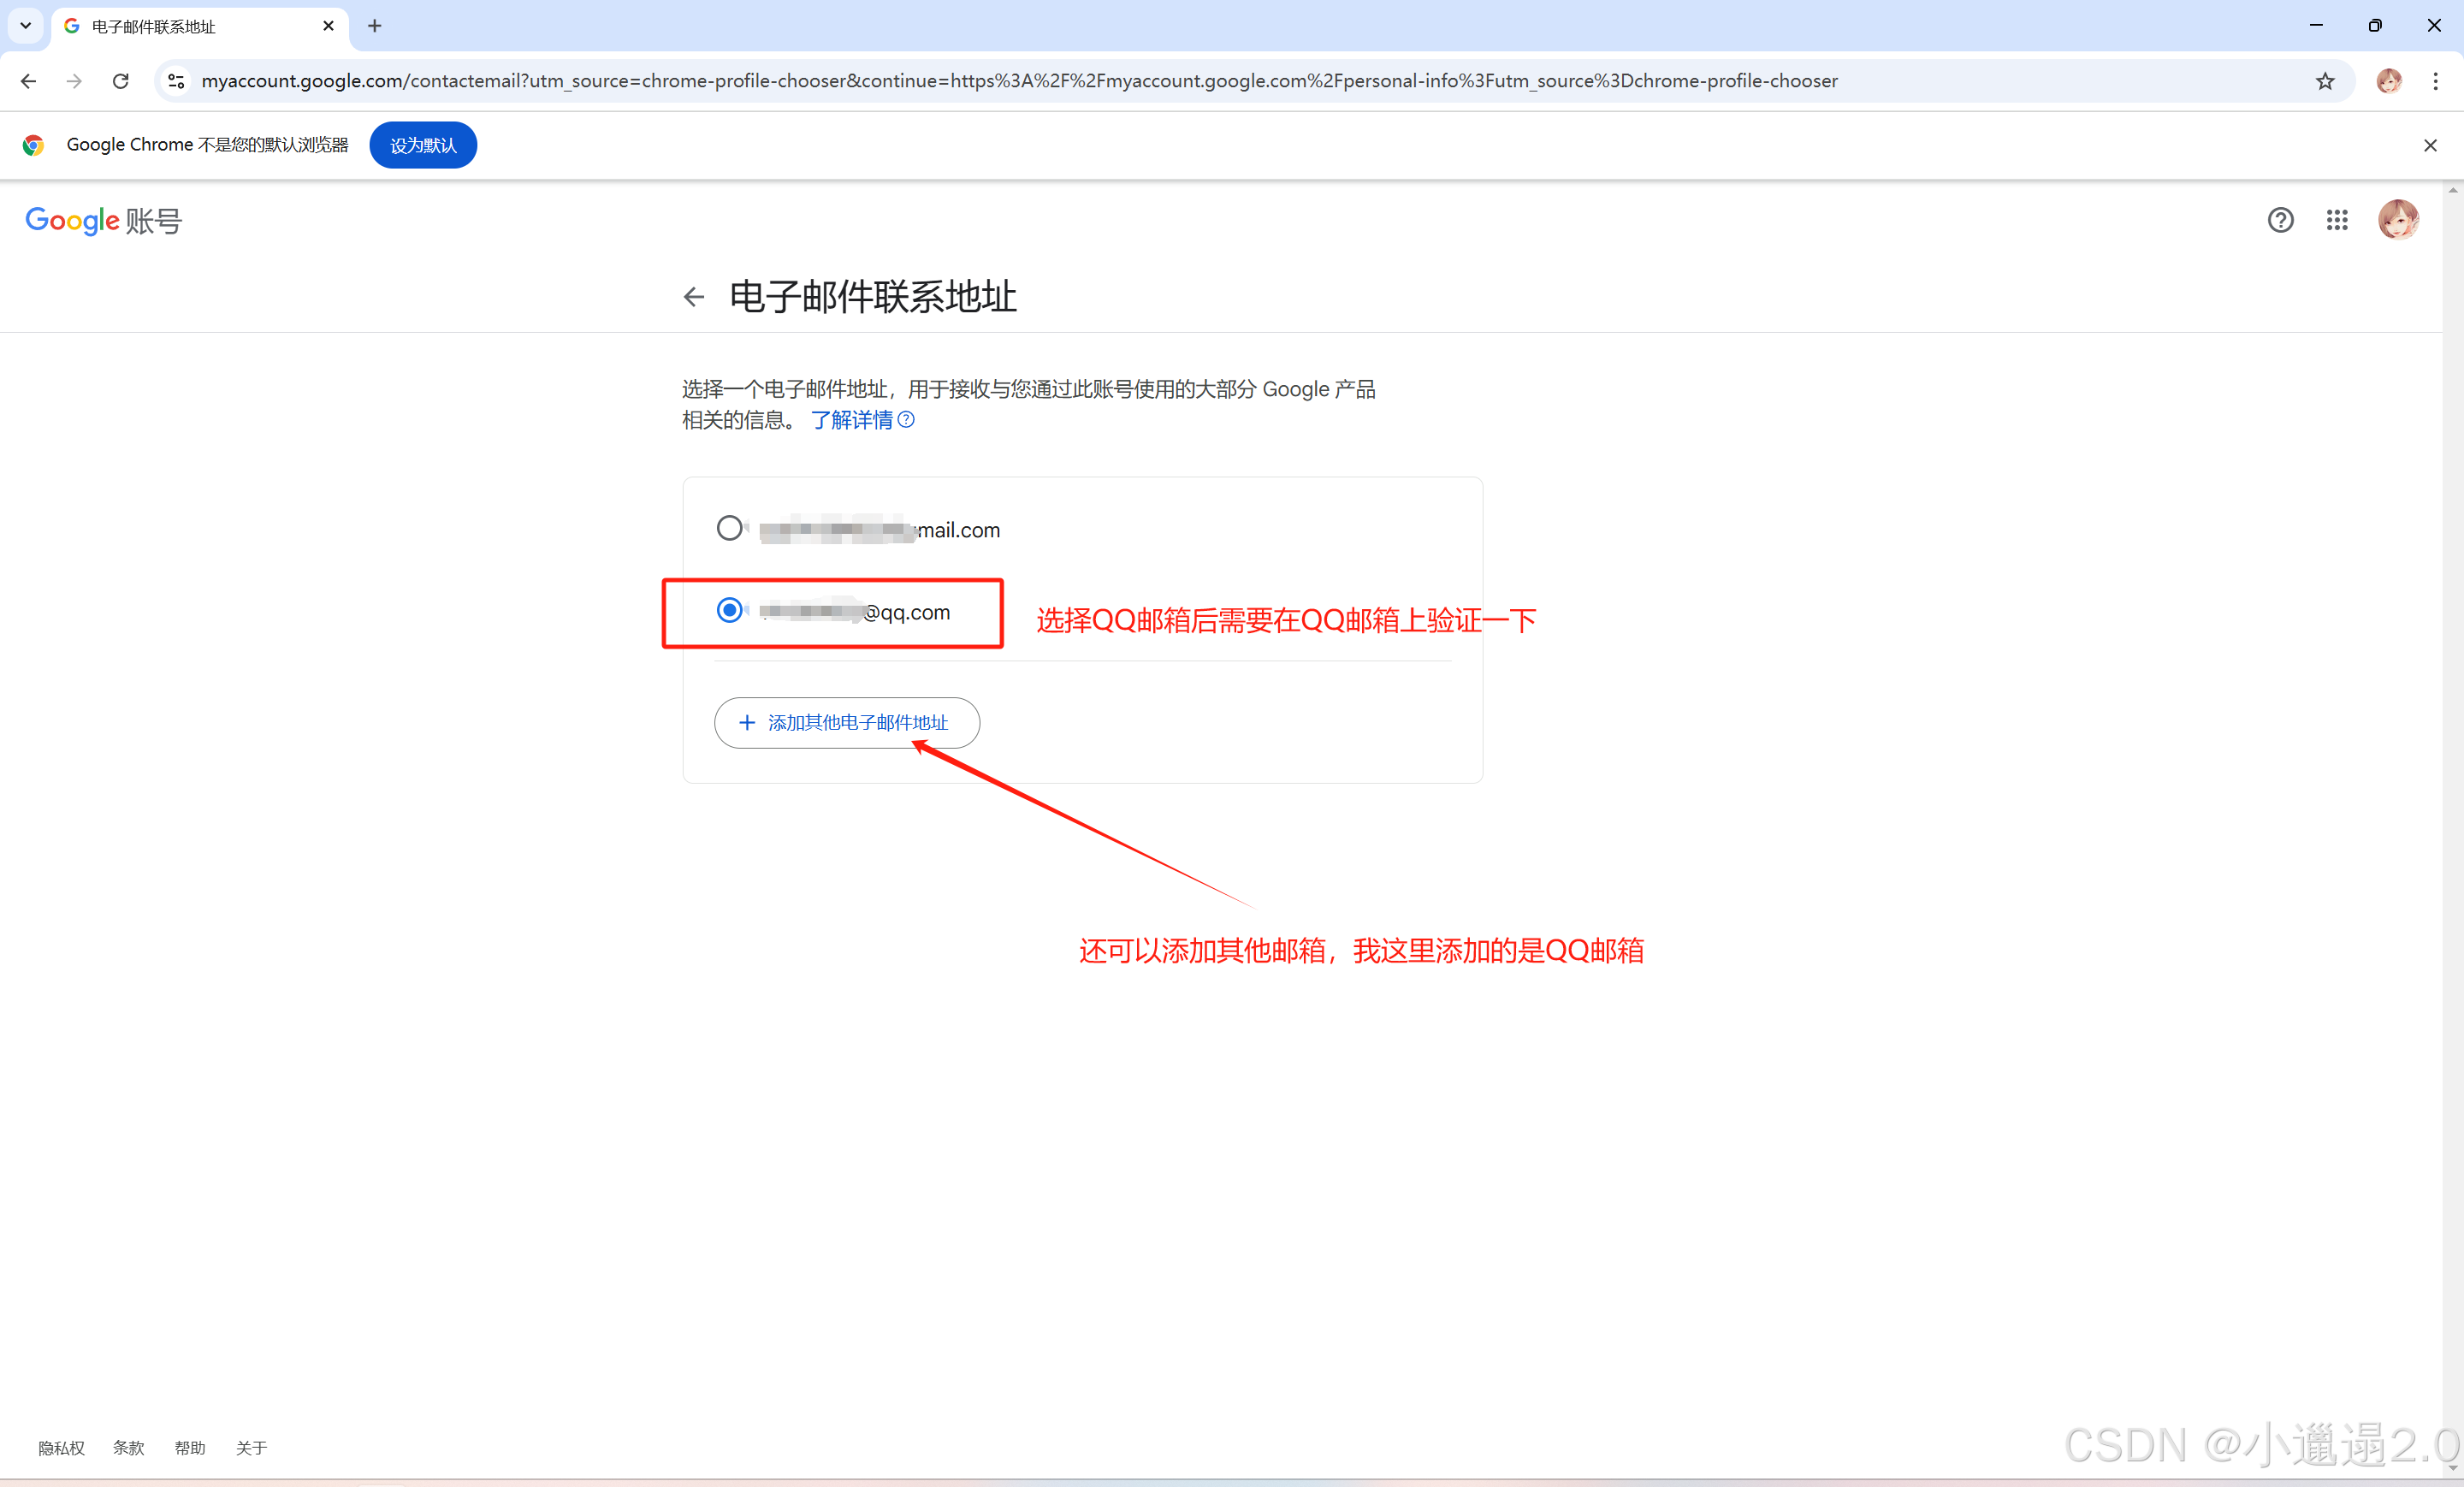Open Chrome profile avatar in toolbar

(2388, 81)
